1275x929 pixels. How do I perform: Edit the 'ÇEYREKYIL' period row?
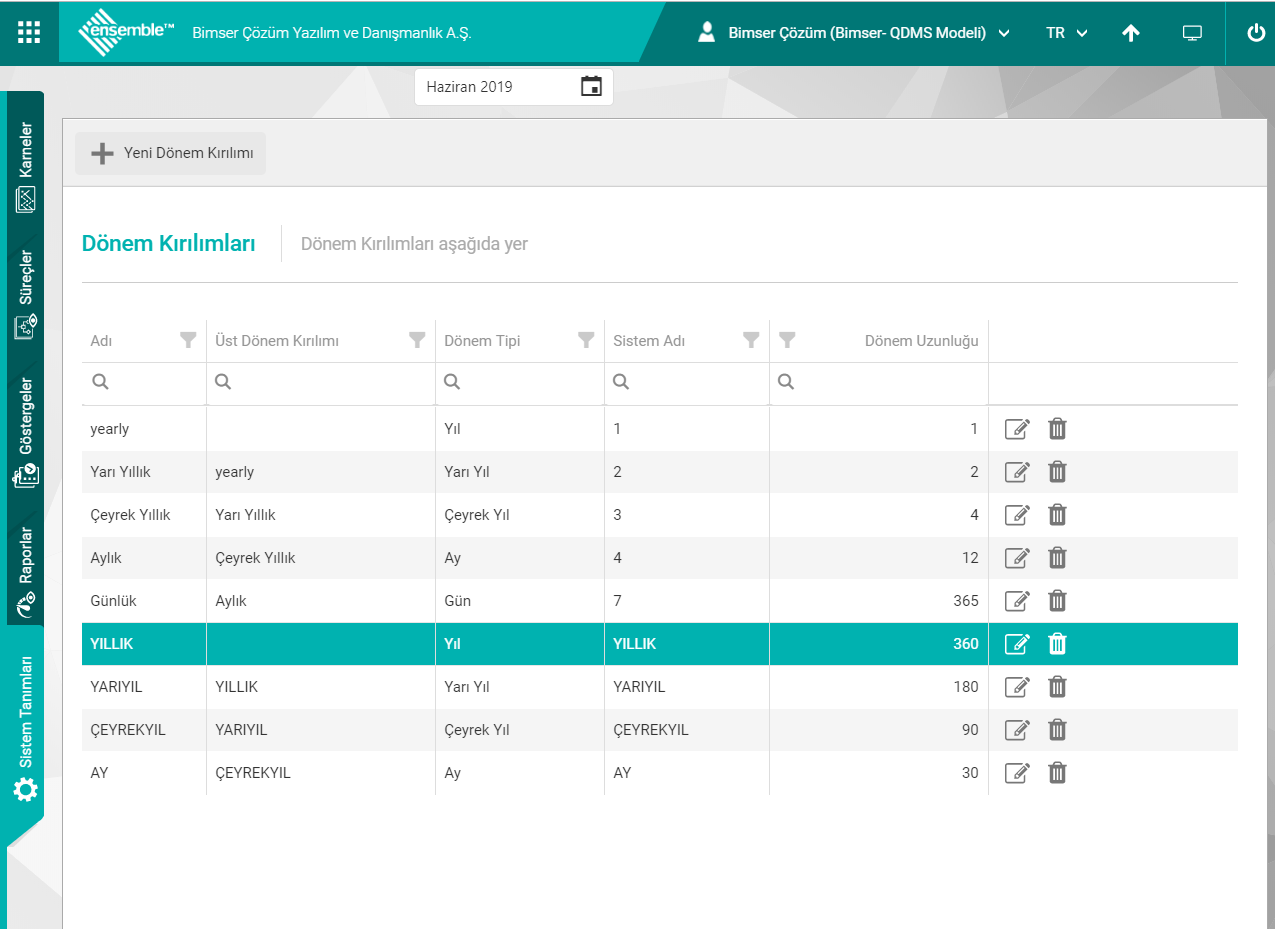pyautogui.click(x=1016, y=730)
